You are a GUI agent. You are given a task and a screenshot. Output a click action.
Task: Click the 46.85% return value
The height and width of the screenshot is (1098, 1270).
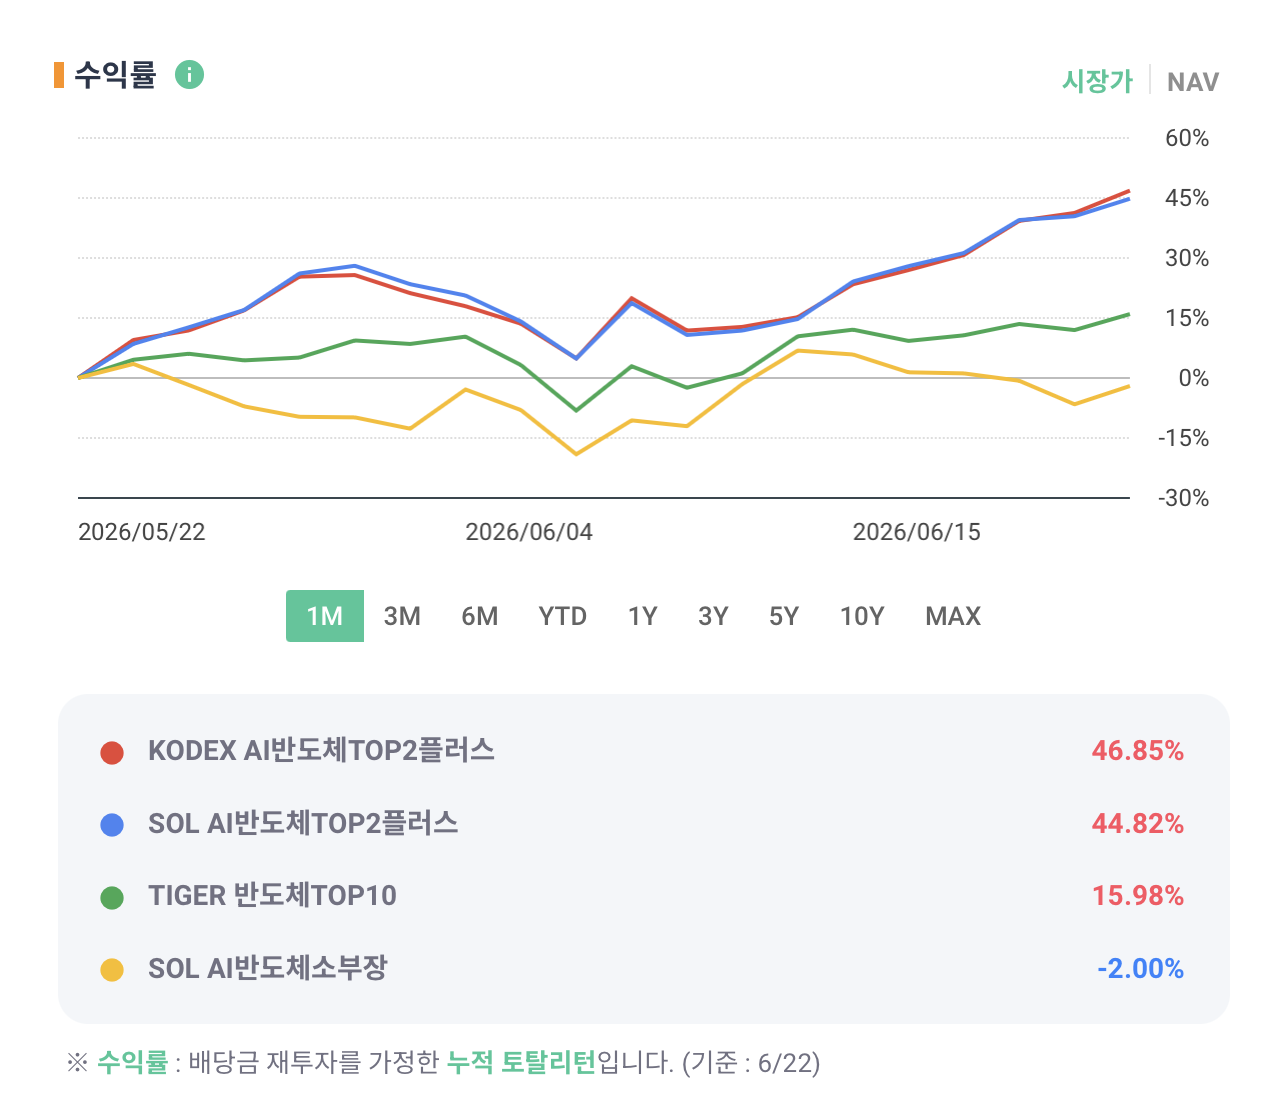tap(1137, 751)
